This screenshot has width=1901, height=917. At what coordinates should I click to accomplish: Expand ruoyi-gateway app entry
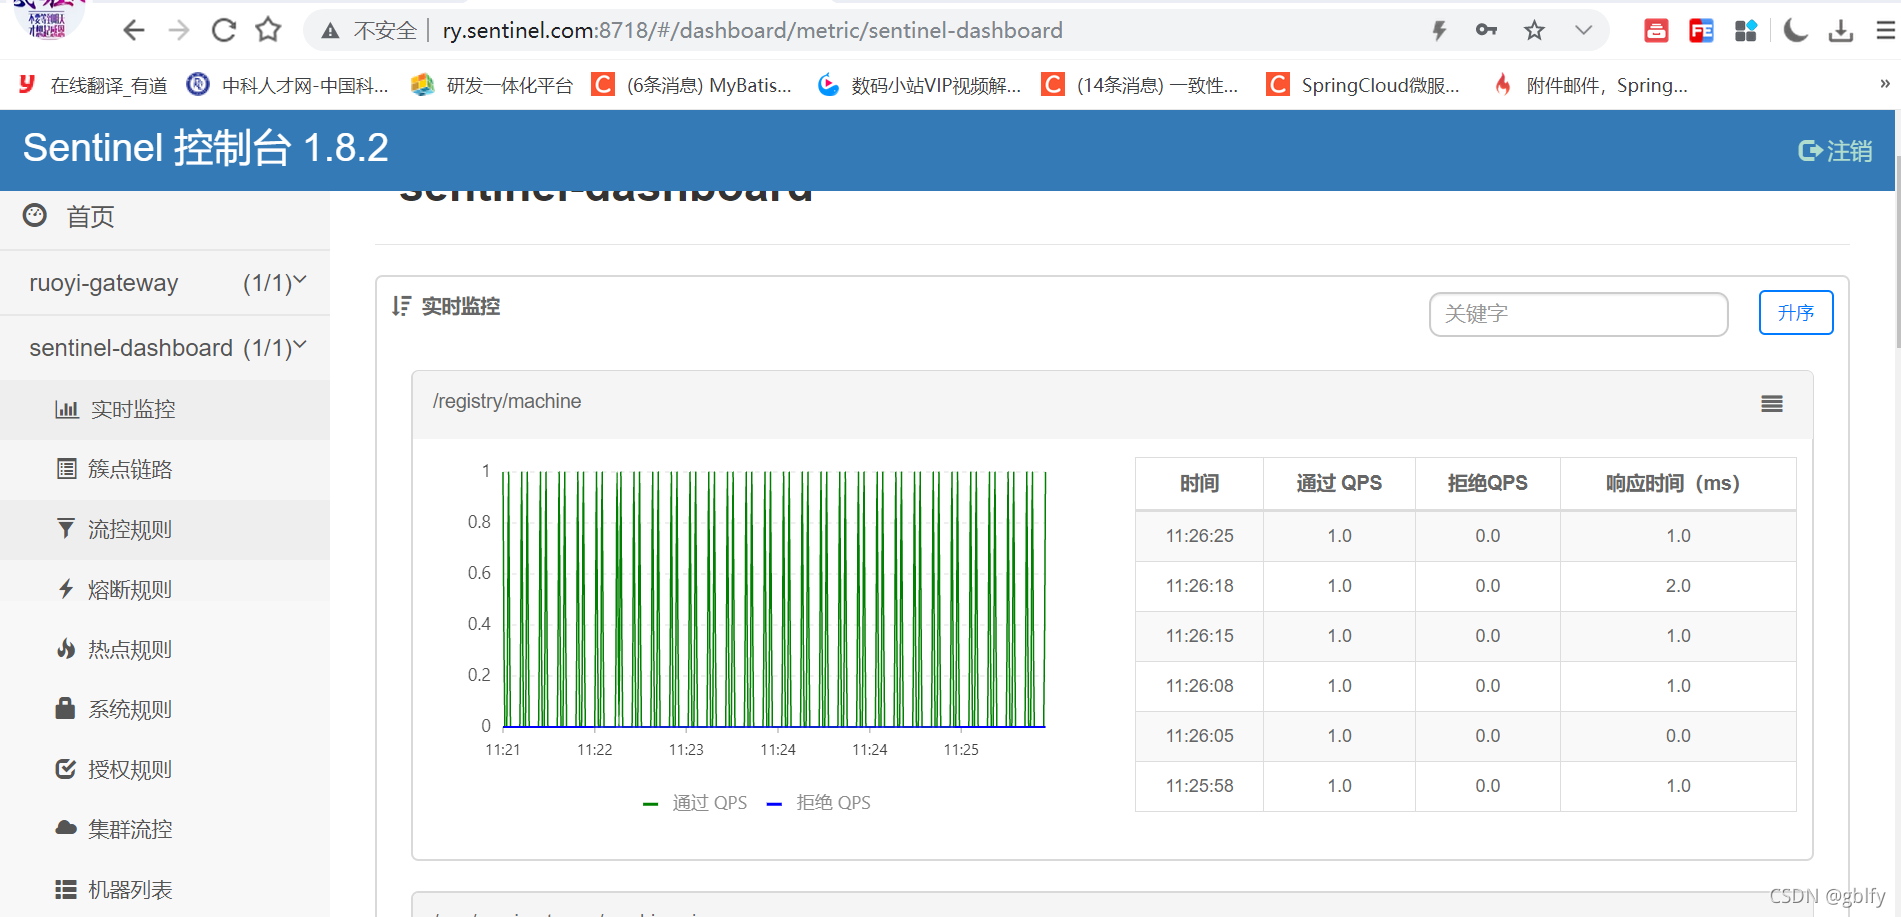[165, 283]
